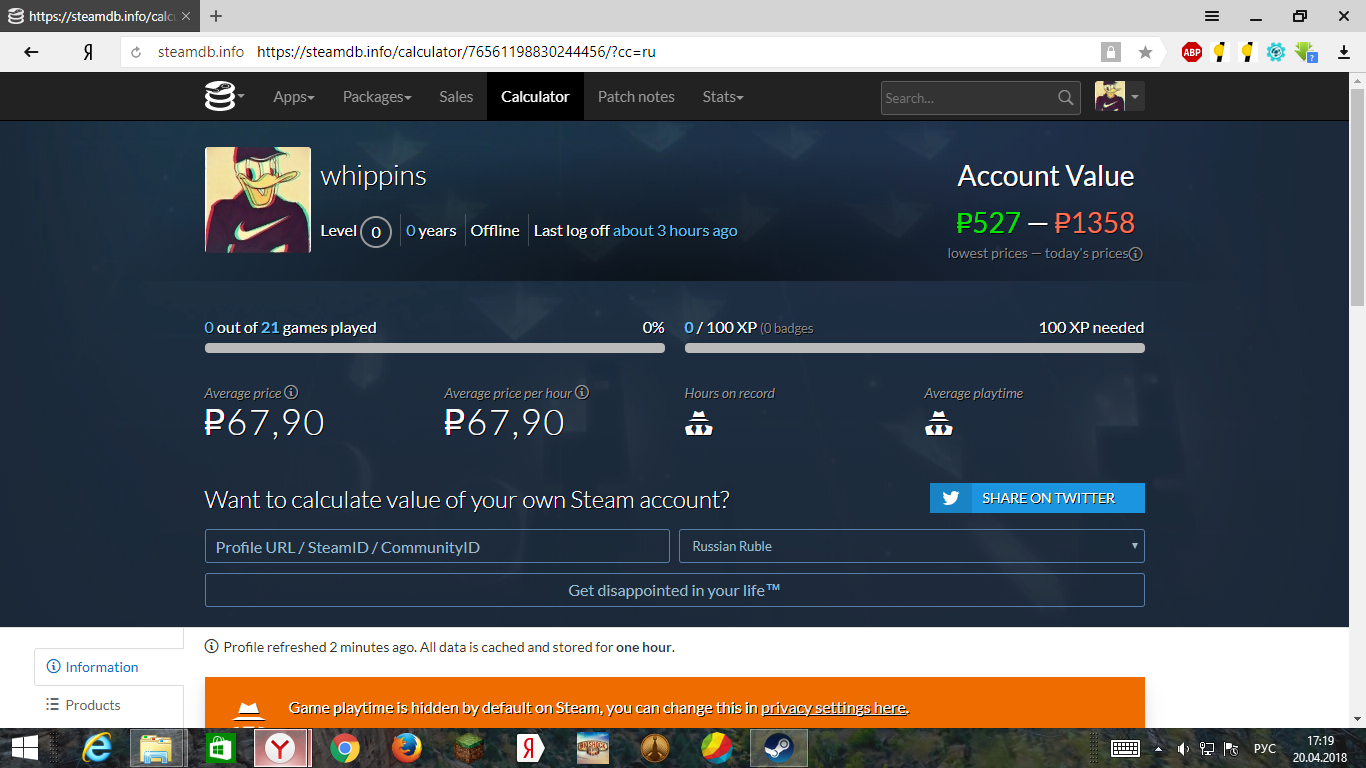1366x768 pixels.
Task: Open Windows Start button
Action: (x=25, y=747)
